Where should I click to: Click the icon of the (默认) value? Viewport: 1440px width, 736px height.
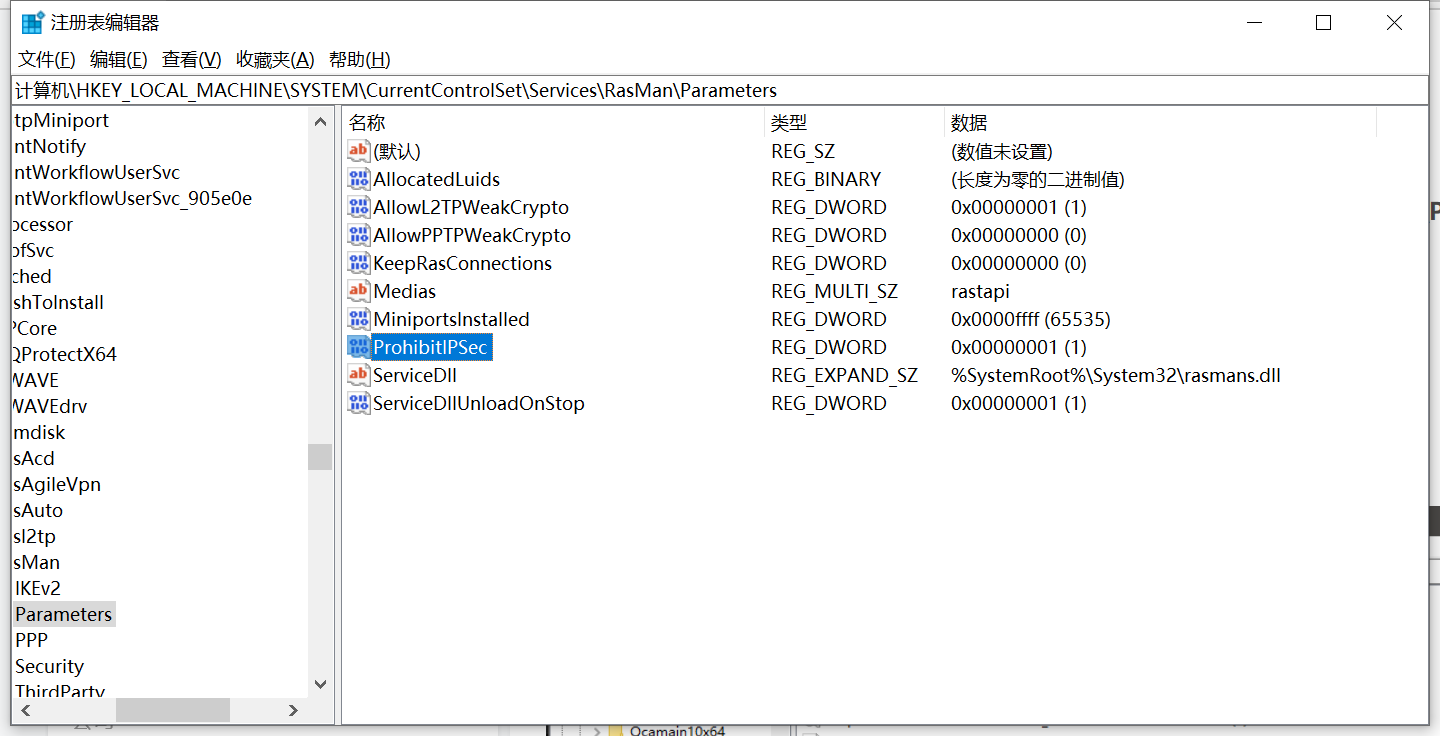tap(359, 151)
